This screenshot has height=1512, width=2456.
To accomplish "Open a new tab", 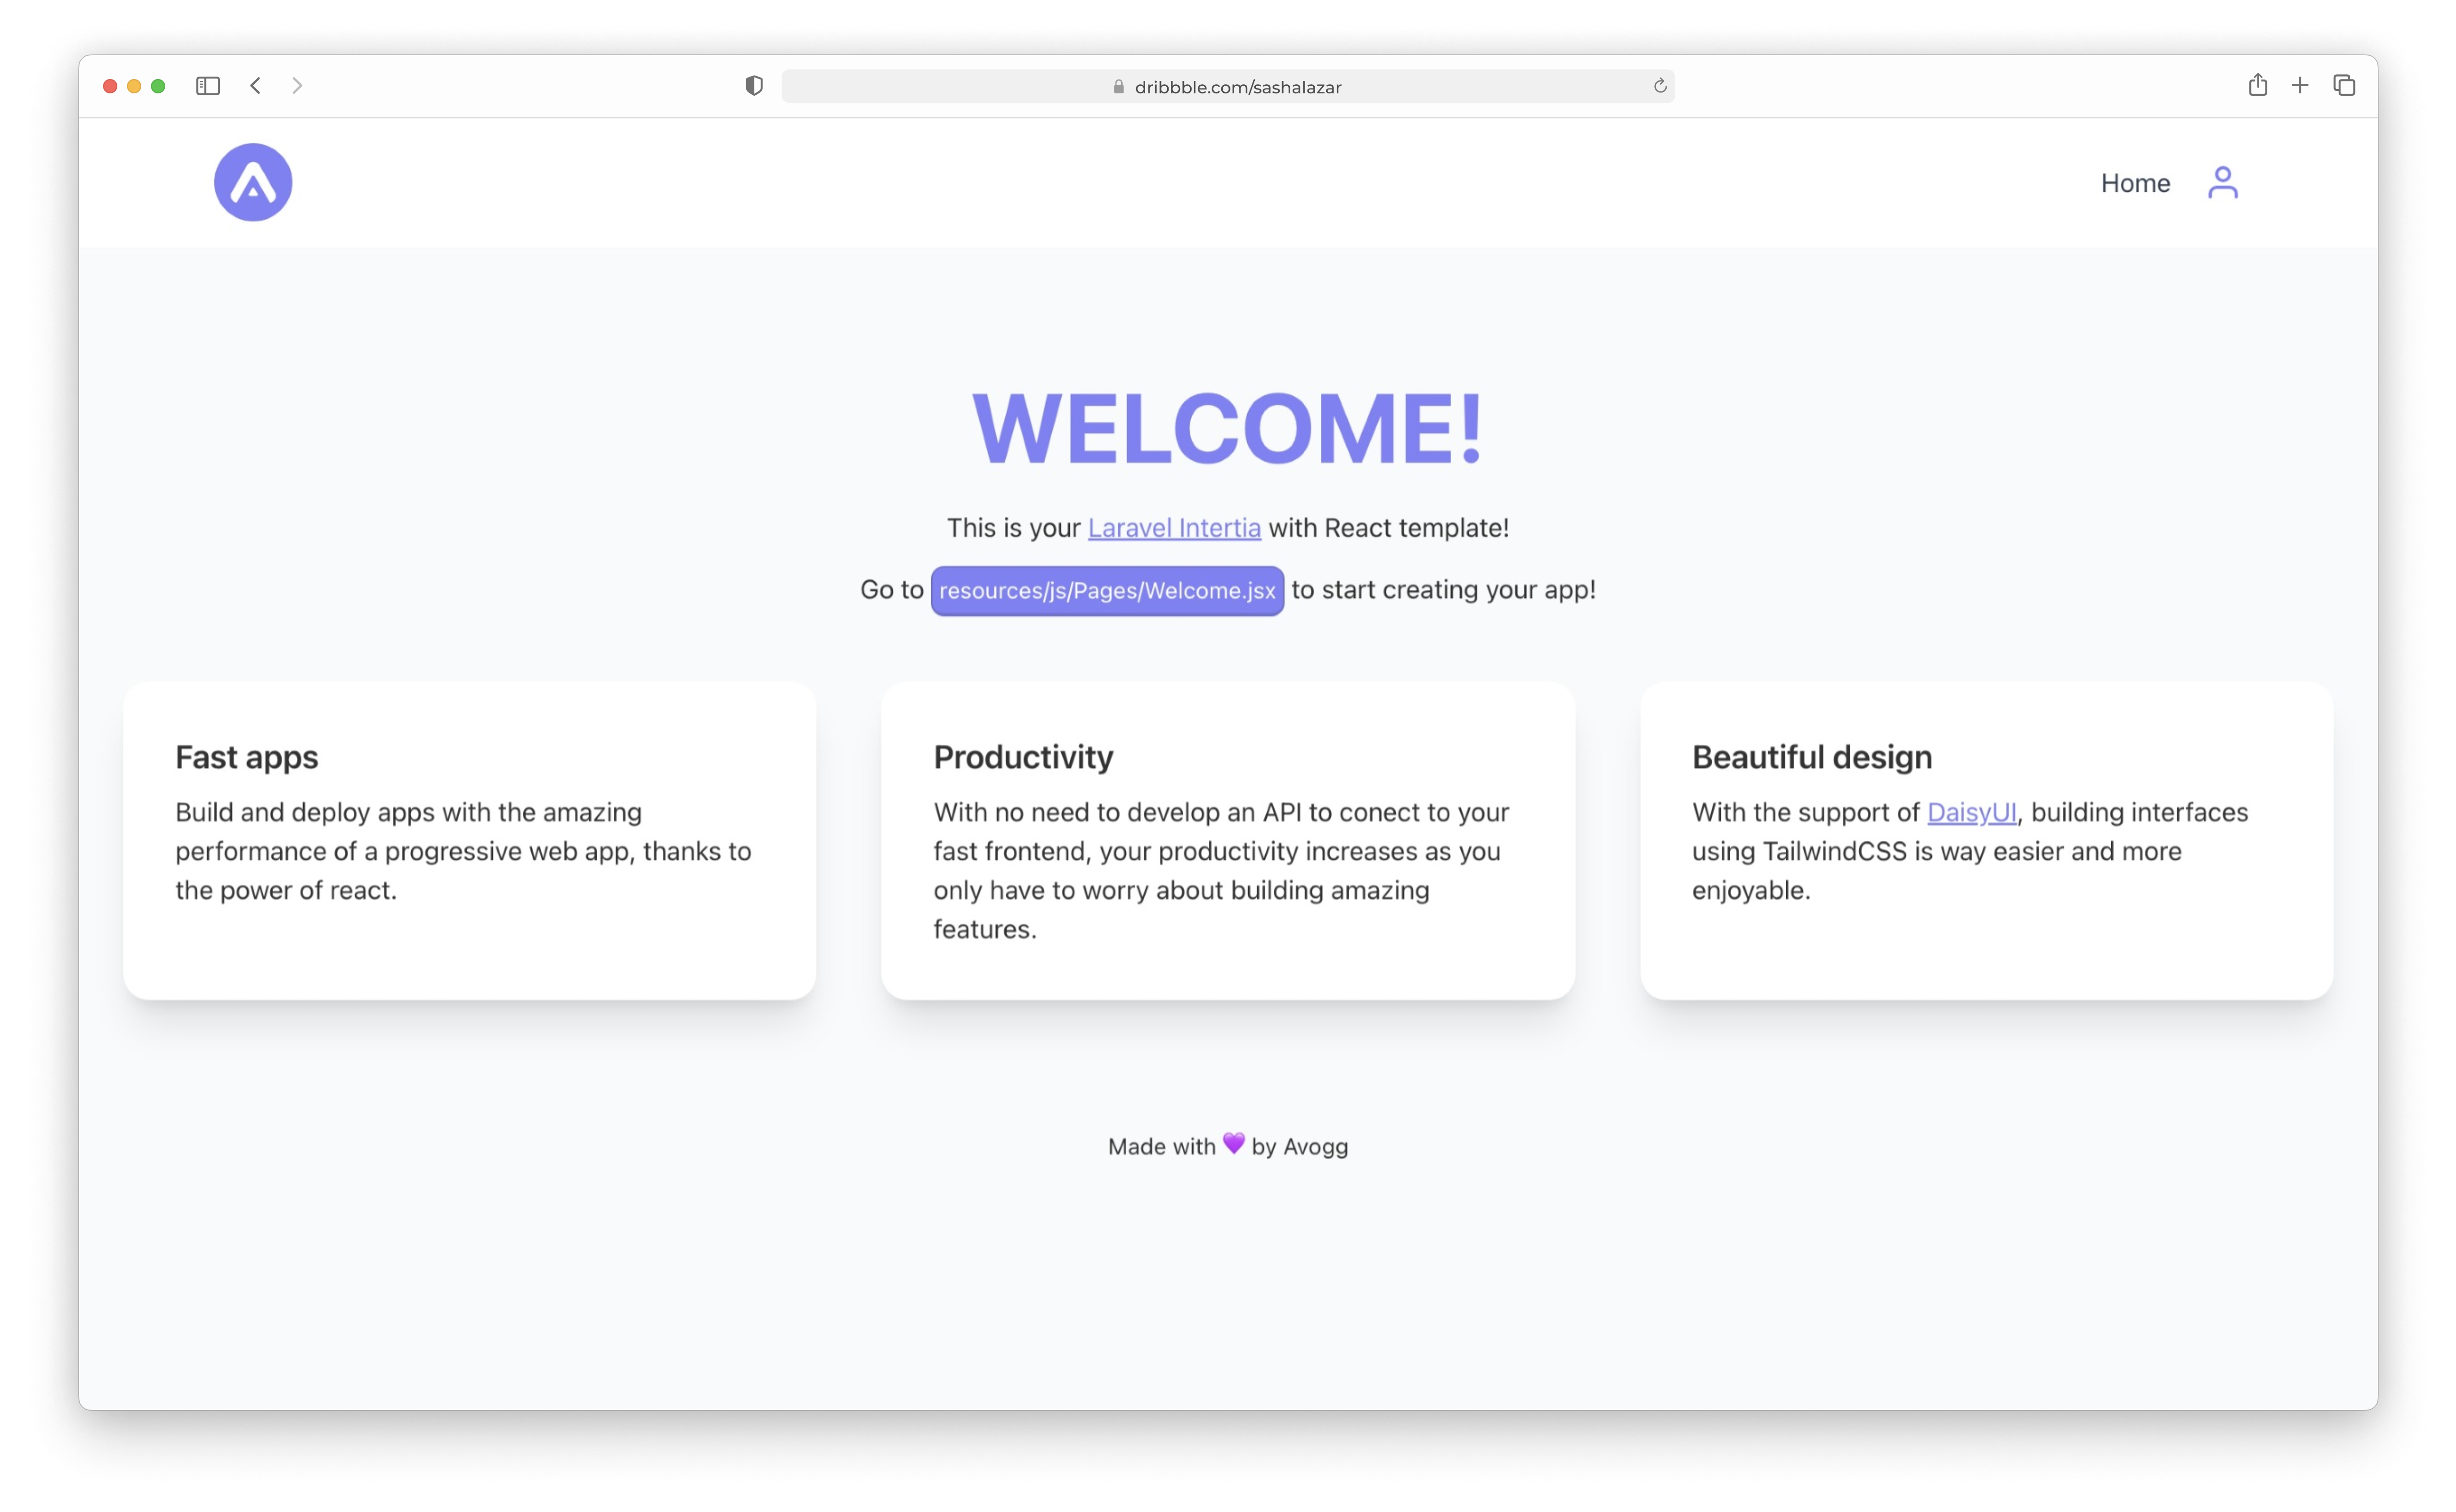I will (x=2300, y=86).
